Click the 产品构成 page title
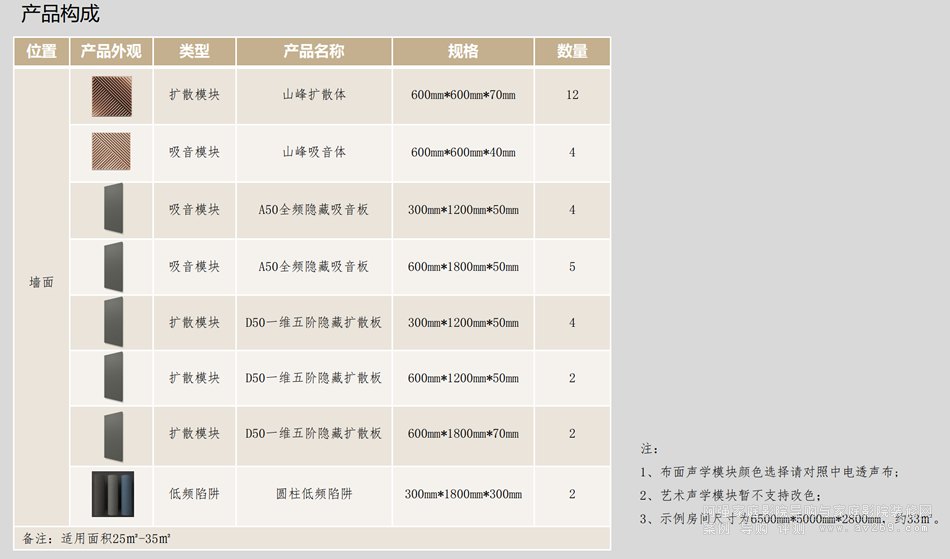This screenshot has width=950, height=559. 60,15
